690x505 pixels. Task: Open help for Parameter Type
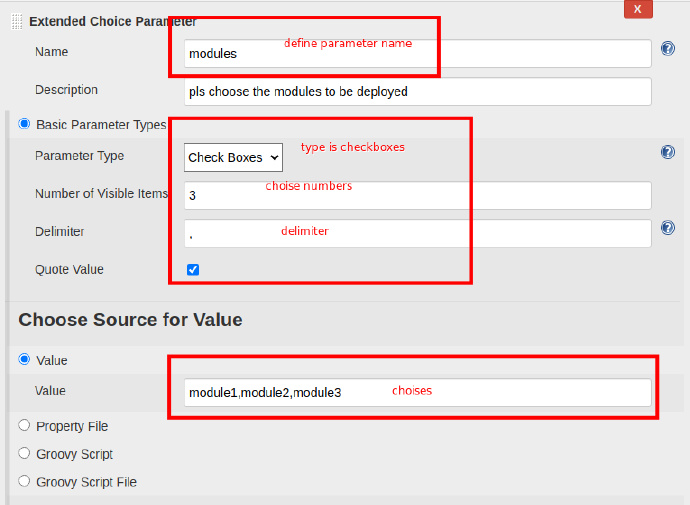(x=668, y=152)
